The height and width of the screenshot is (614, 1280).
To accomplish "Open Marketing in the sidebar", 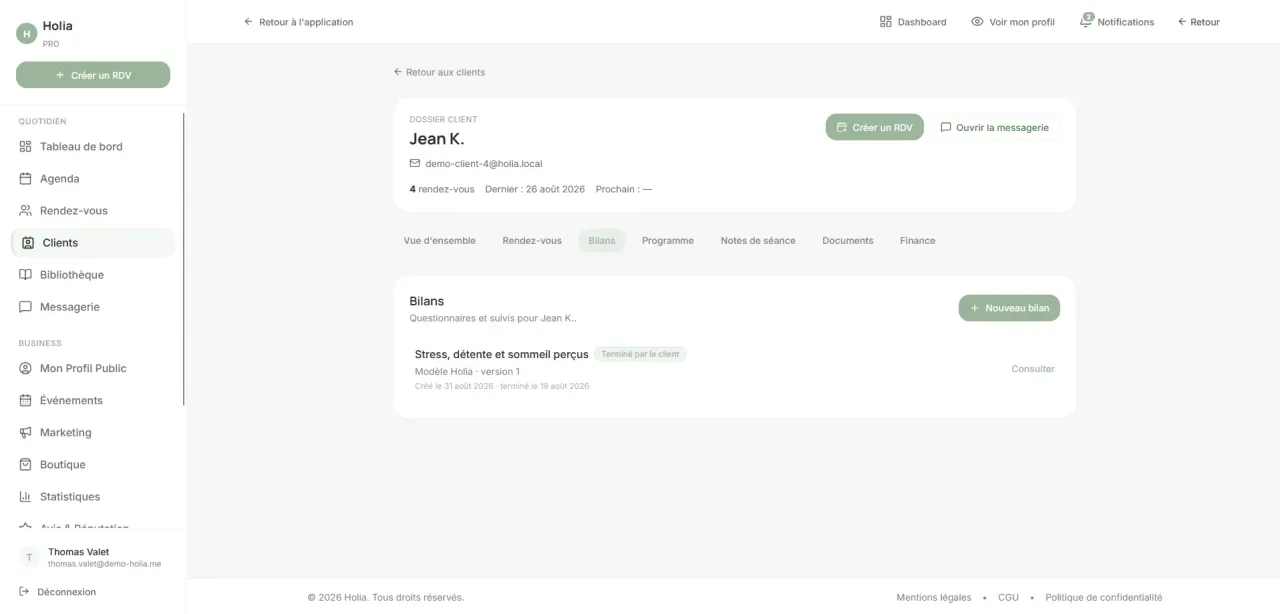I will pos(93,432).
